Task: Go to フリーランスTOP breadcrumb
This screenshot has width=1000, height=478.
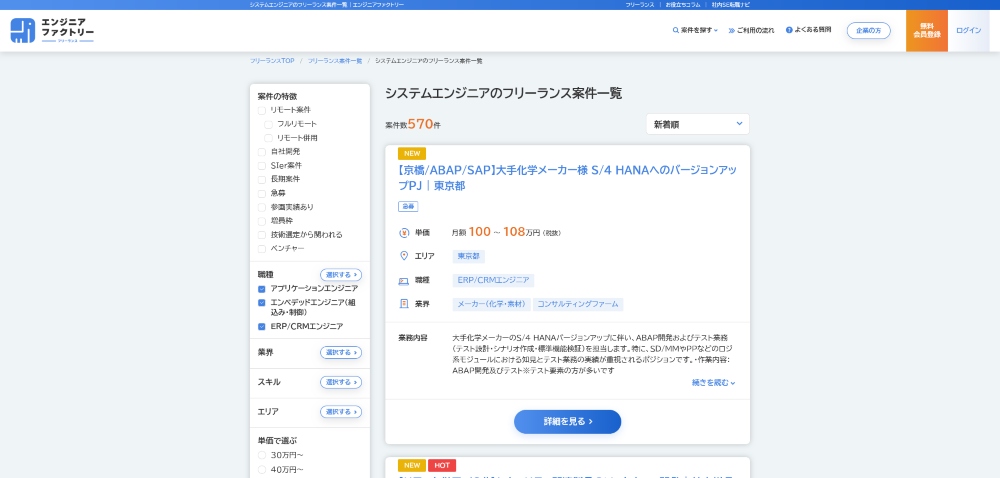Action: pos(272,61)
